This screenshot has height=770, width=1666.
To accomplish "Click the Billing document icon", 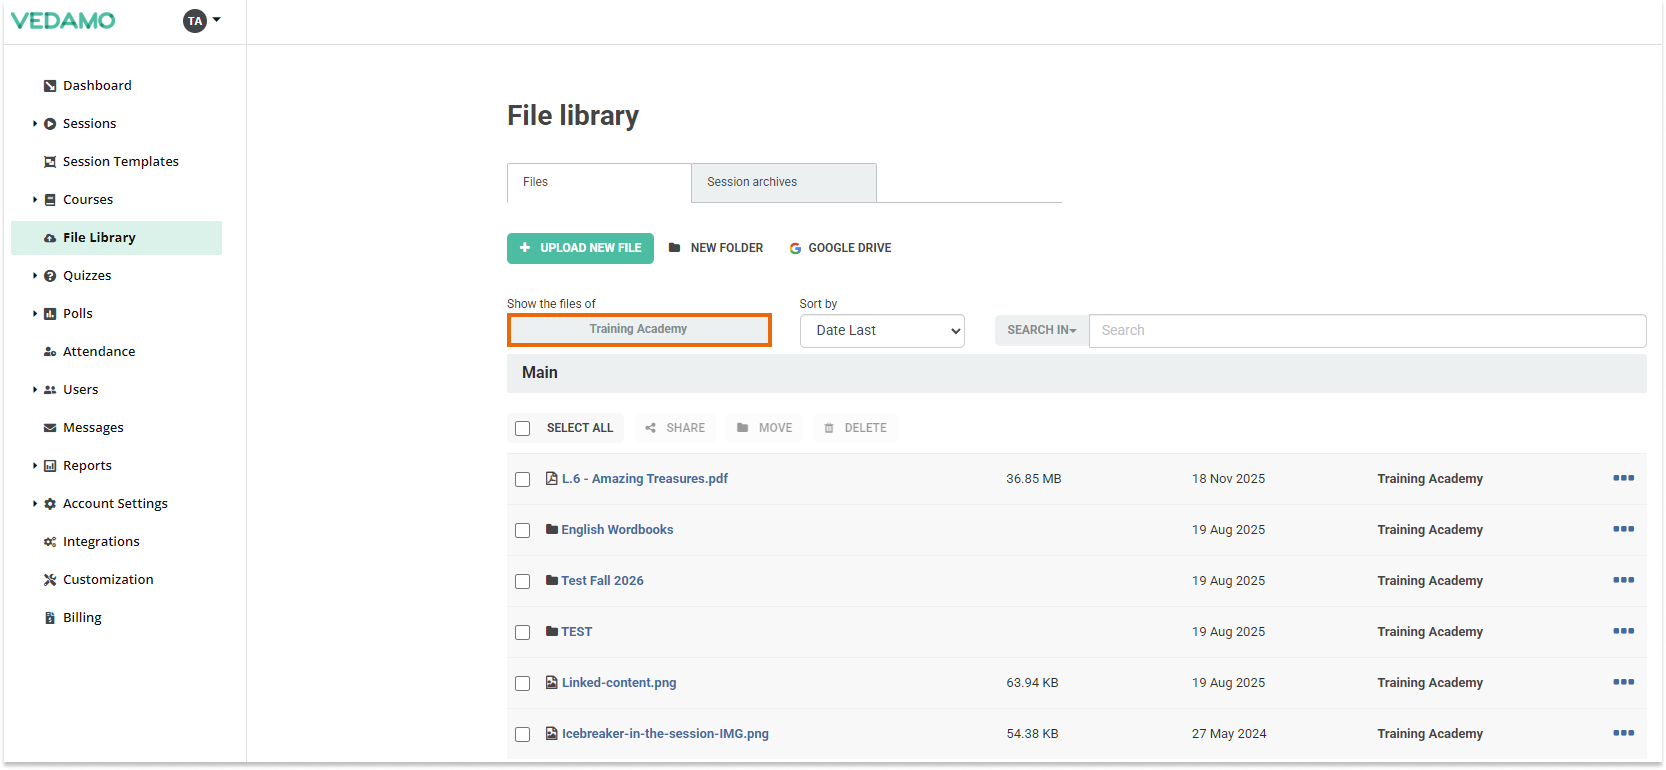I will 50,618.
